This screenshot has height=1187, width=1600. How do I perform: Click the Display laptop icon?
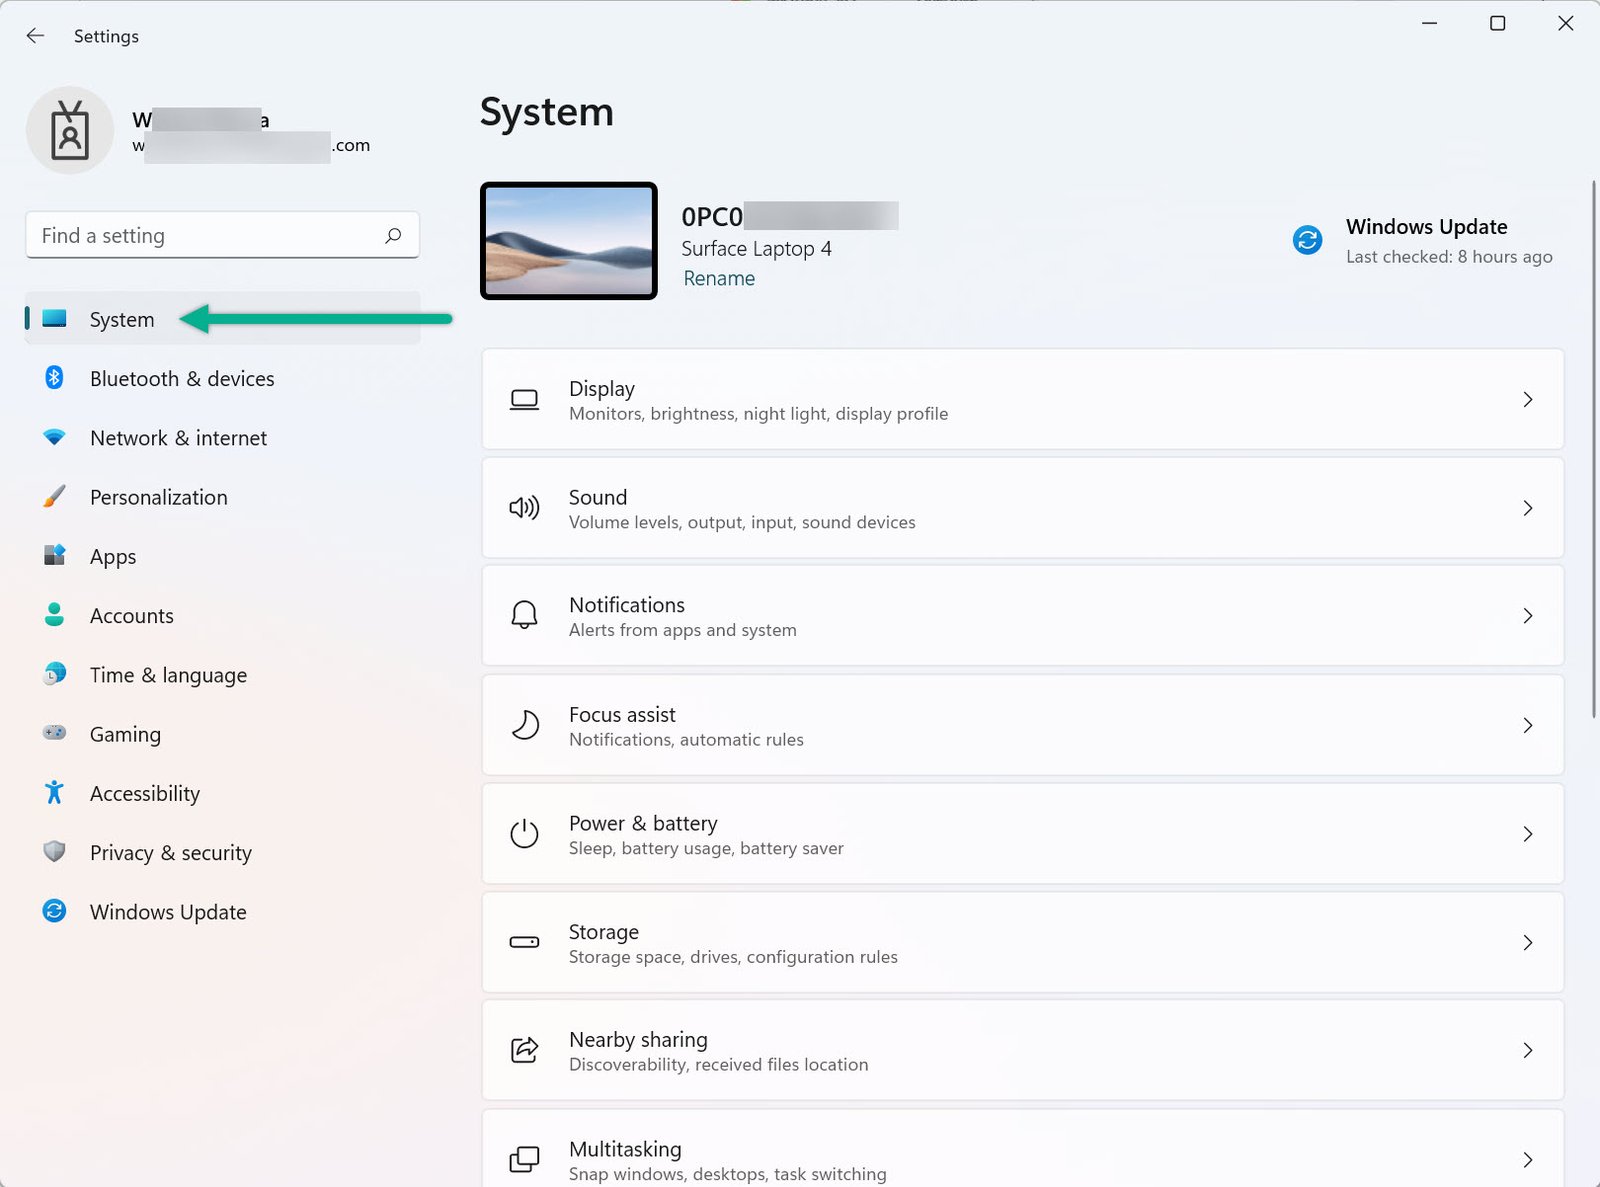pos(524,400)
